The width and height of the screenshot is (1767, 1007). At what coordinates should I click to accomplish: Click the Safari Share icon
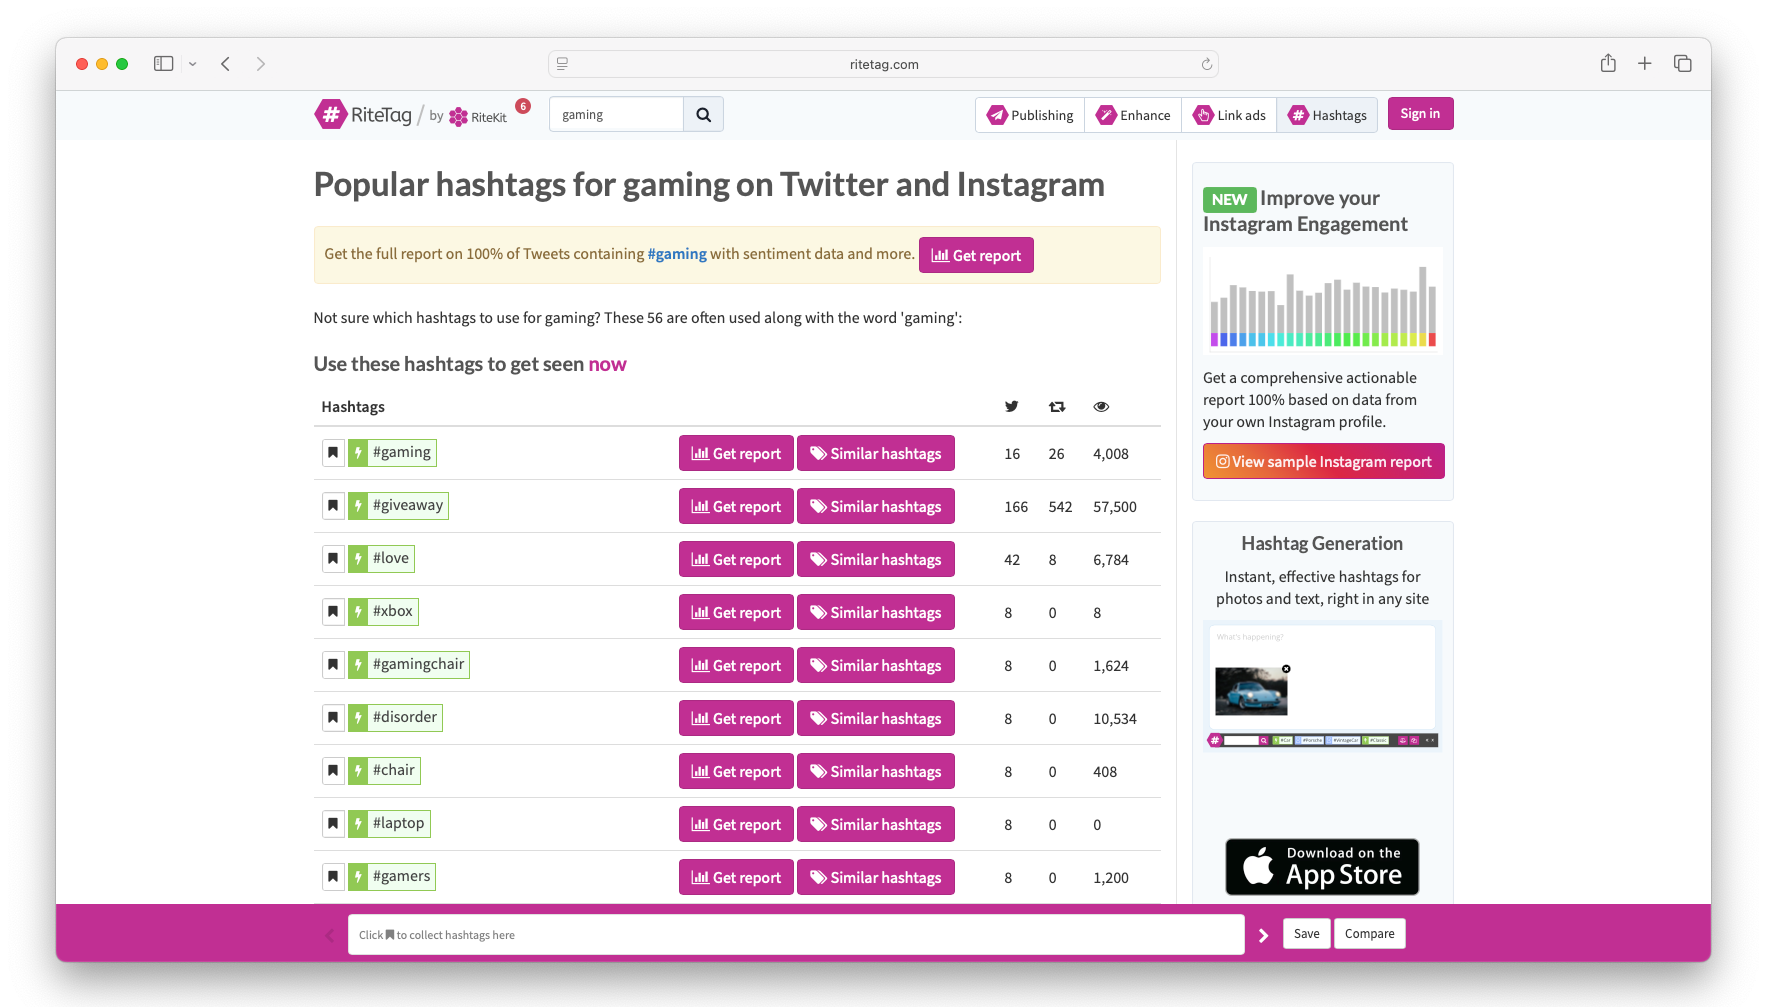(1608, 63)
